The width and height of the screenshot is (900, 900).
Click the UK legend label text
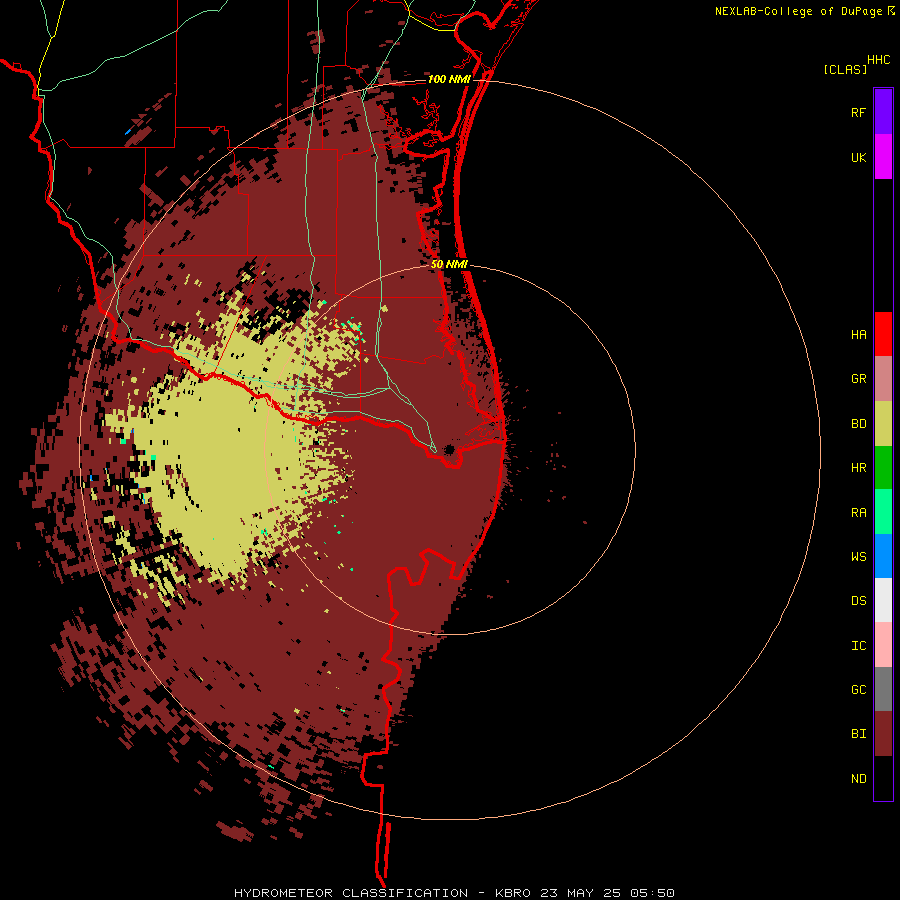pyautogui.click(x=858, y=158)
